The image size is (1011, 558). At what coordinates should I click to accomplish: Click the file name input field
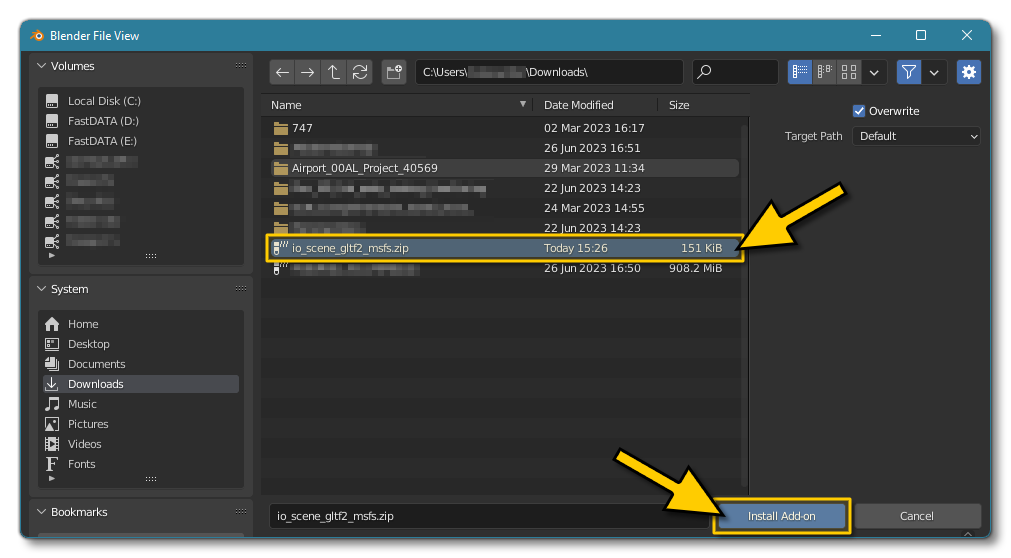[489, 516]
